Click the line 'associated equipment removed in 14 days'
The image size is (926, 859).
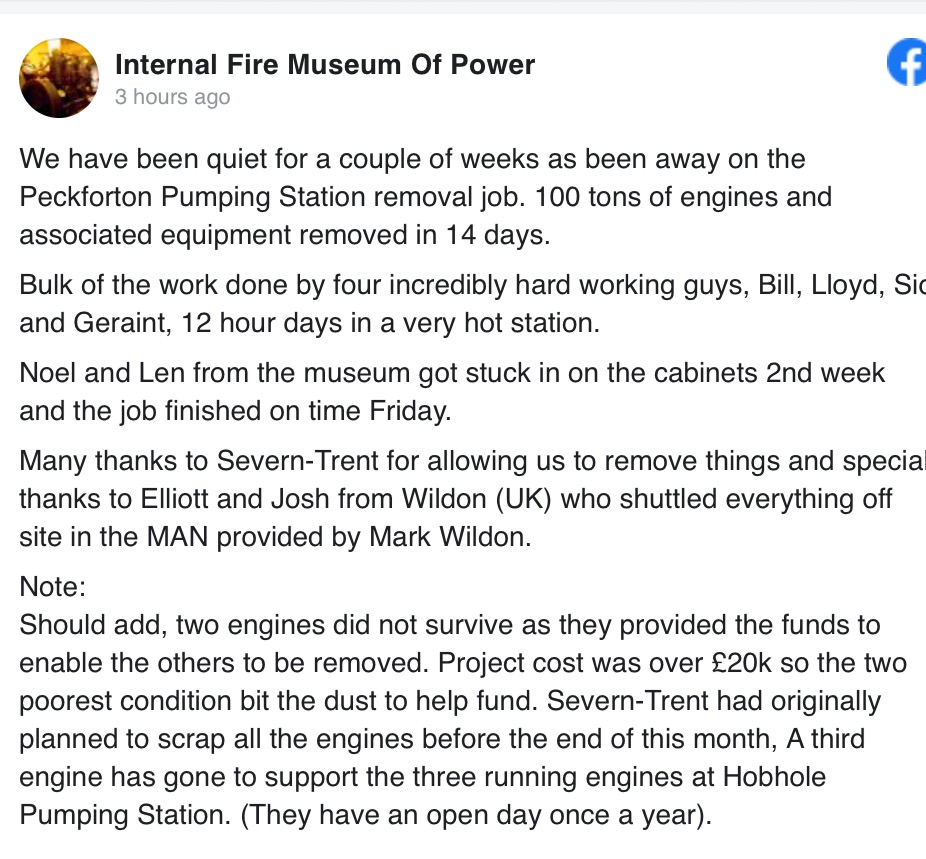[285, 235]
